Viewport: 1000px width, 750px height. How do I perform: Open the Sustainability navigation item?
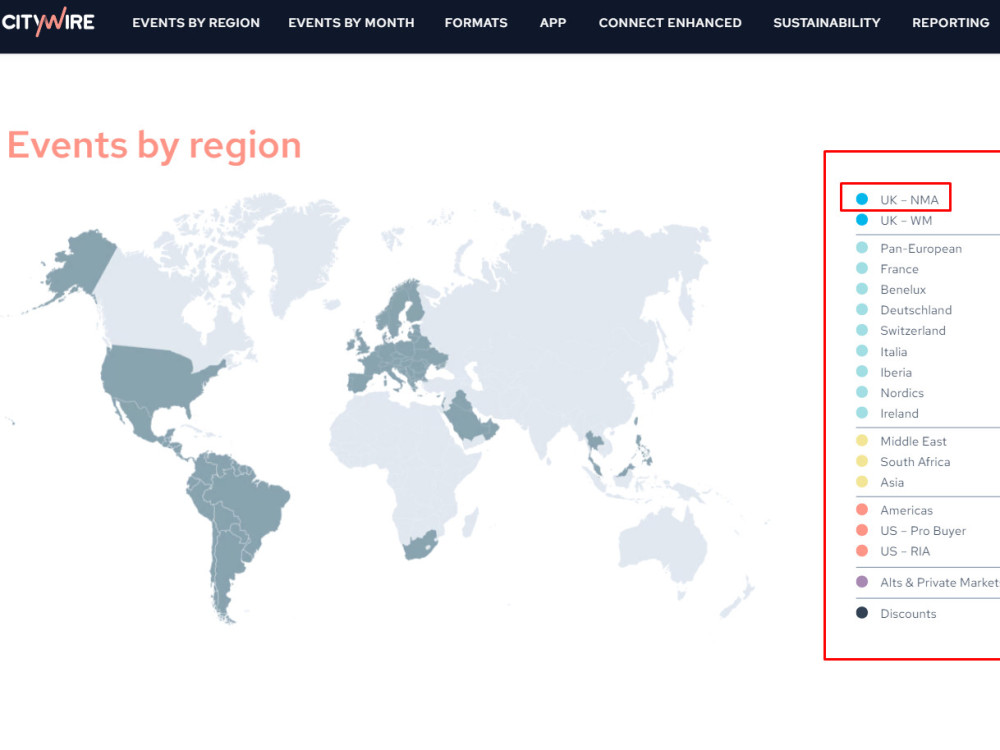(x=827, y=23)
